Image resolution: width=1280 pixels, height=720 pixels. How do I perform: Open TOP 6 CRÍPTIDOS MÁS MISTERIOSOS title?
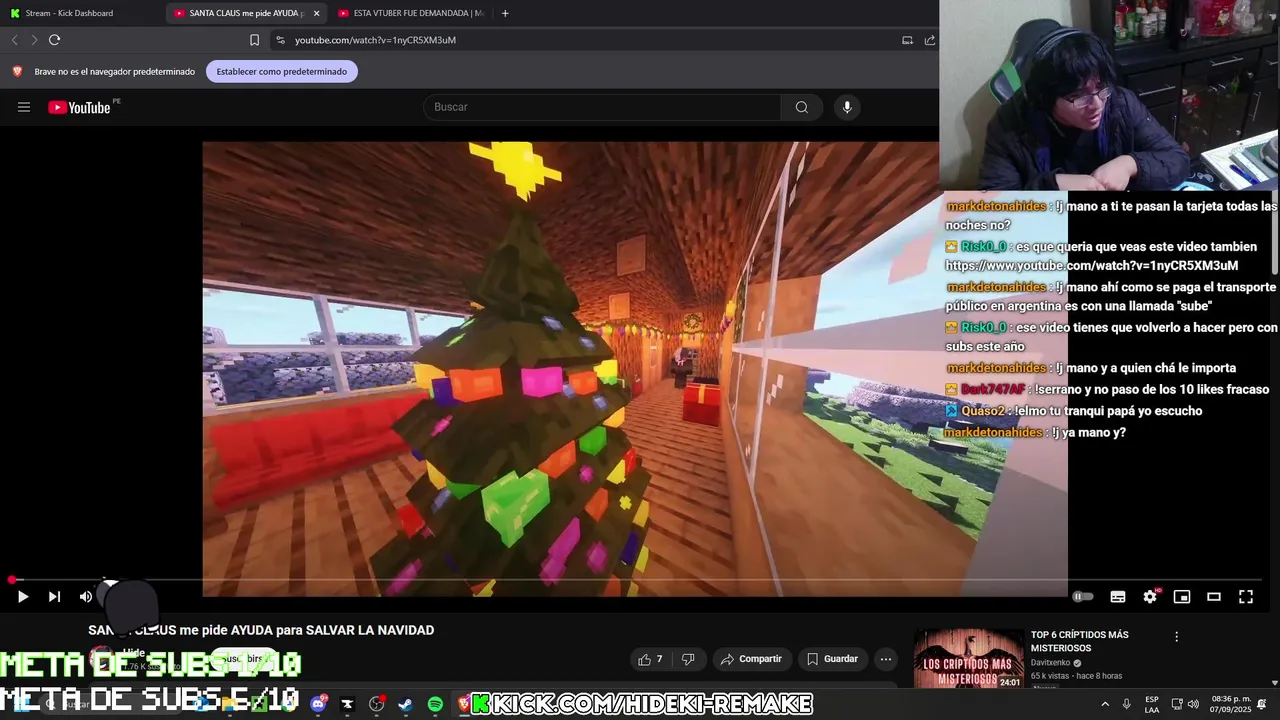(x=1080, y=641)
